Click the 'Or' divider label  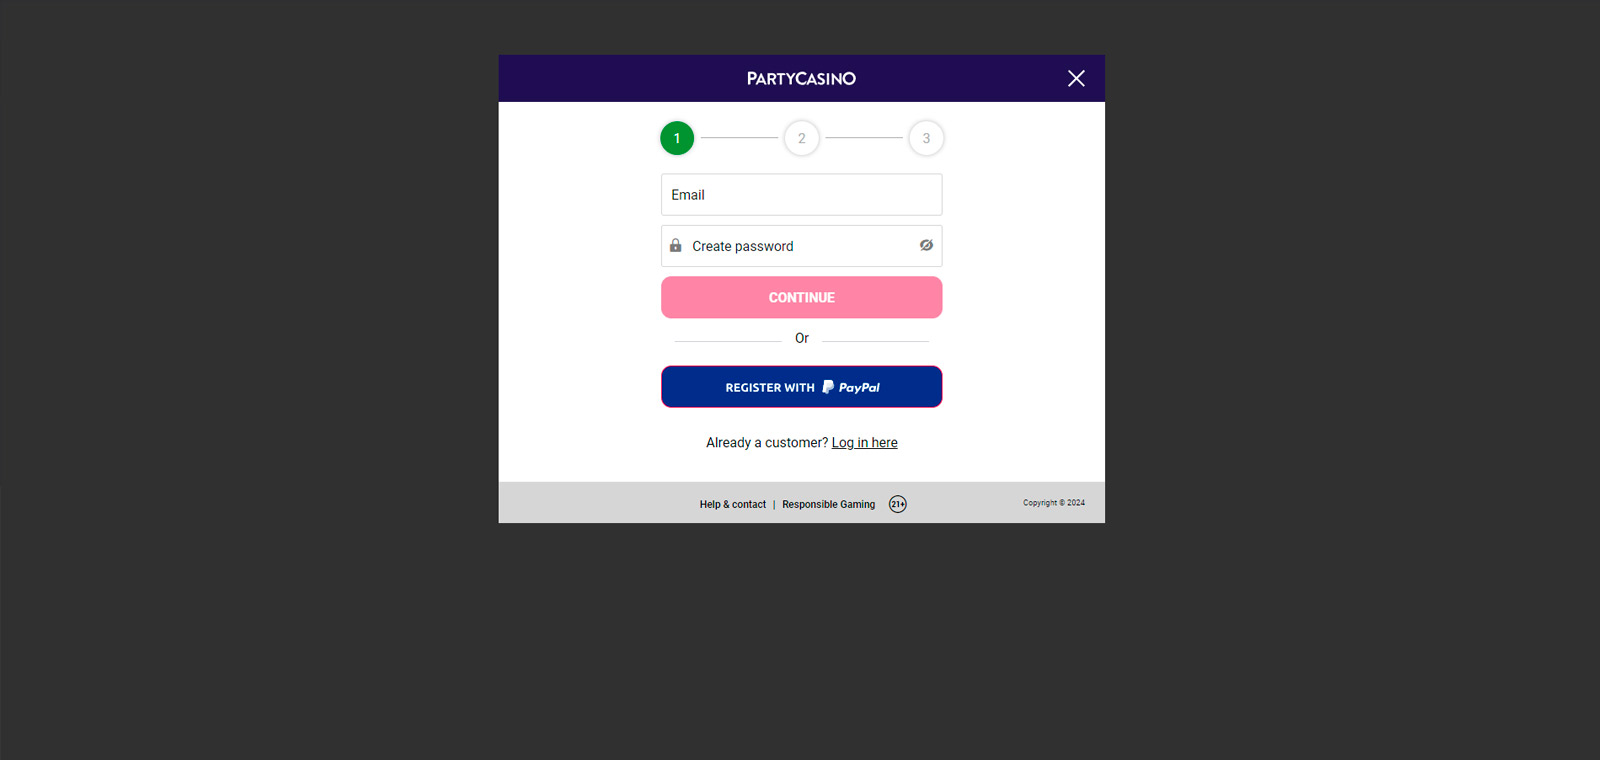tap(801, 338)
